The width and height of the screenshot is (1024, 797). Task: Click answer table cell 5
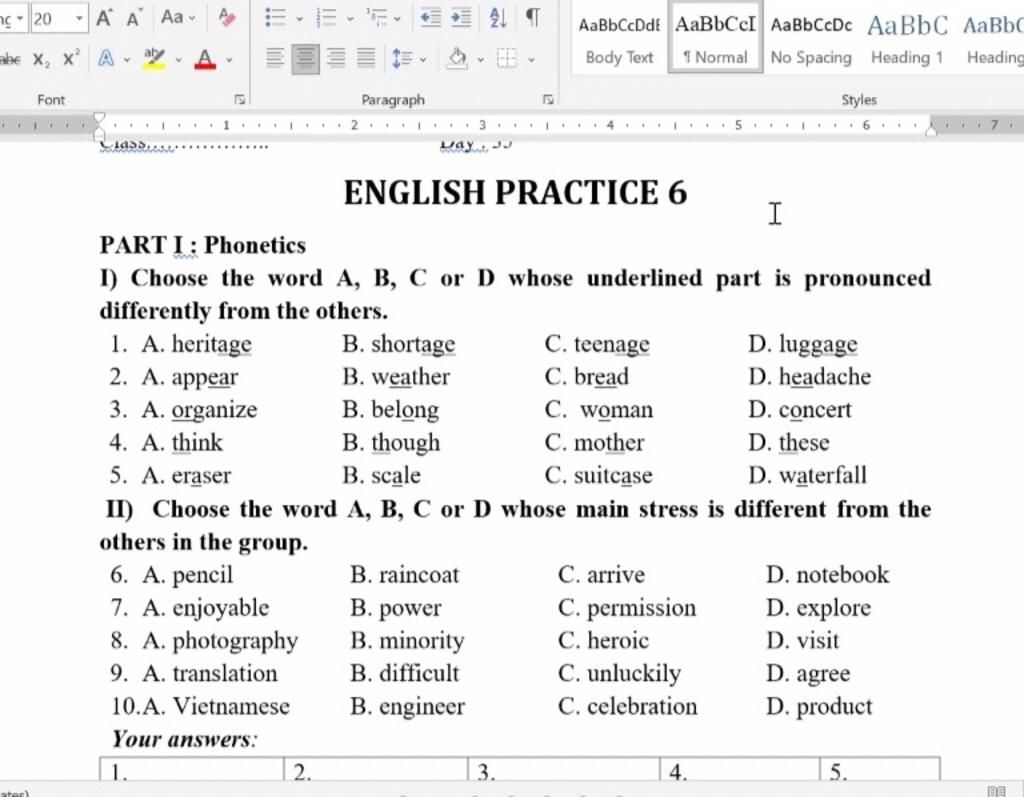pos(880,769)
